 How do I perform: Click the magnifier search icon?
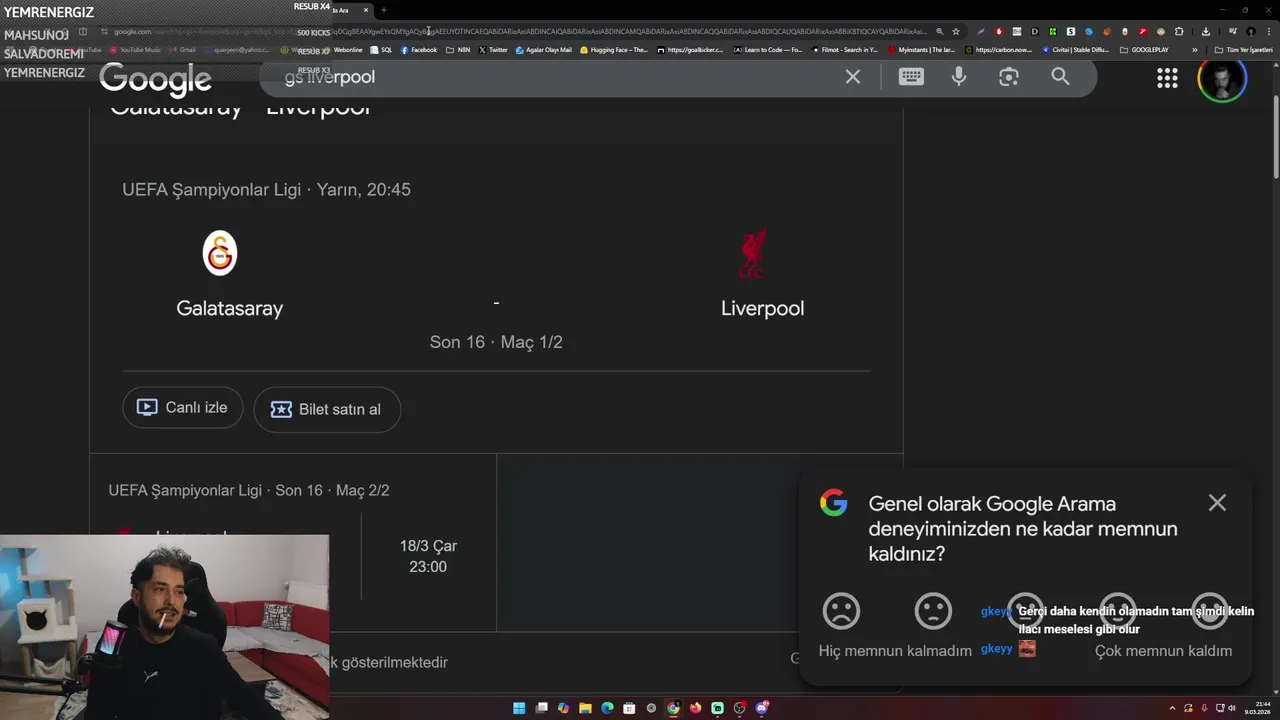[x=1060, y=77]
